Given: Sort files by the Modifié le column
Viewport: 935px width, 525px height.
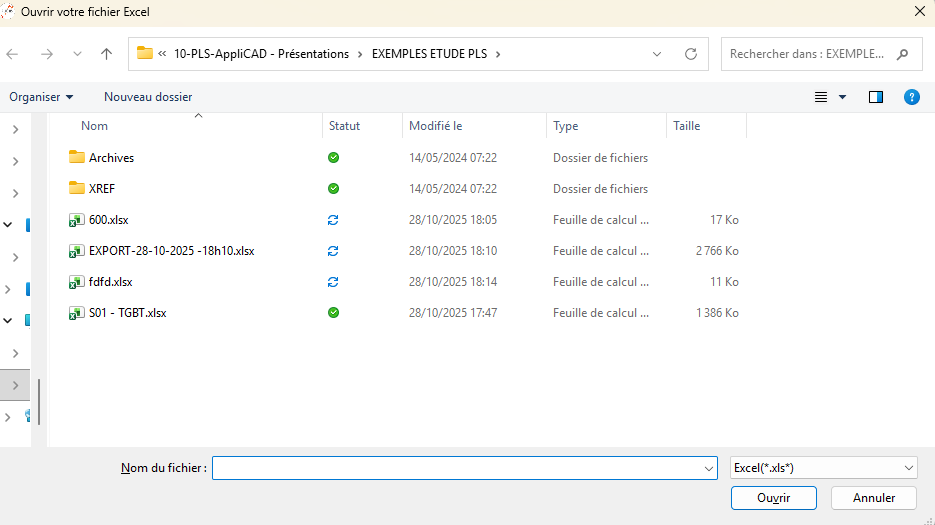Looking at the screenshot, I should [x=435, y=126].
